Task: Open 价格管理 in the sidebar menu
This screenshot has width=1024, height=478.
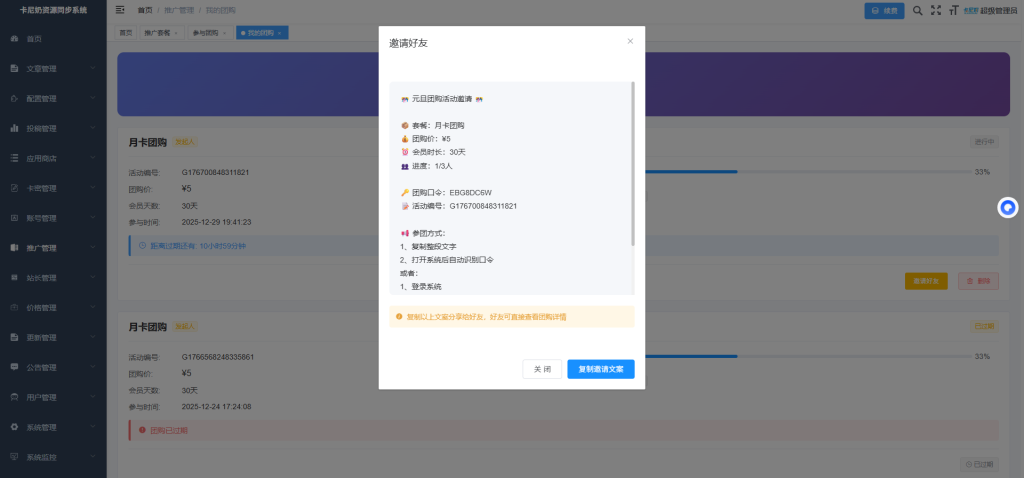Action: 53,308
